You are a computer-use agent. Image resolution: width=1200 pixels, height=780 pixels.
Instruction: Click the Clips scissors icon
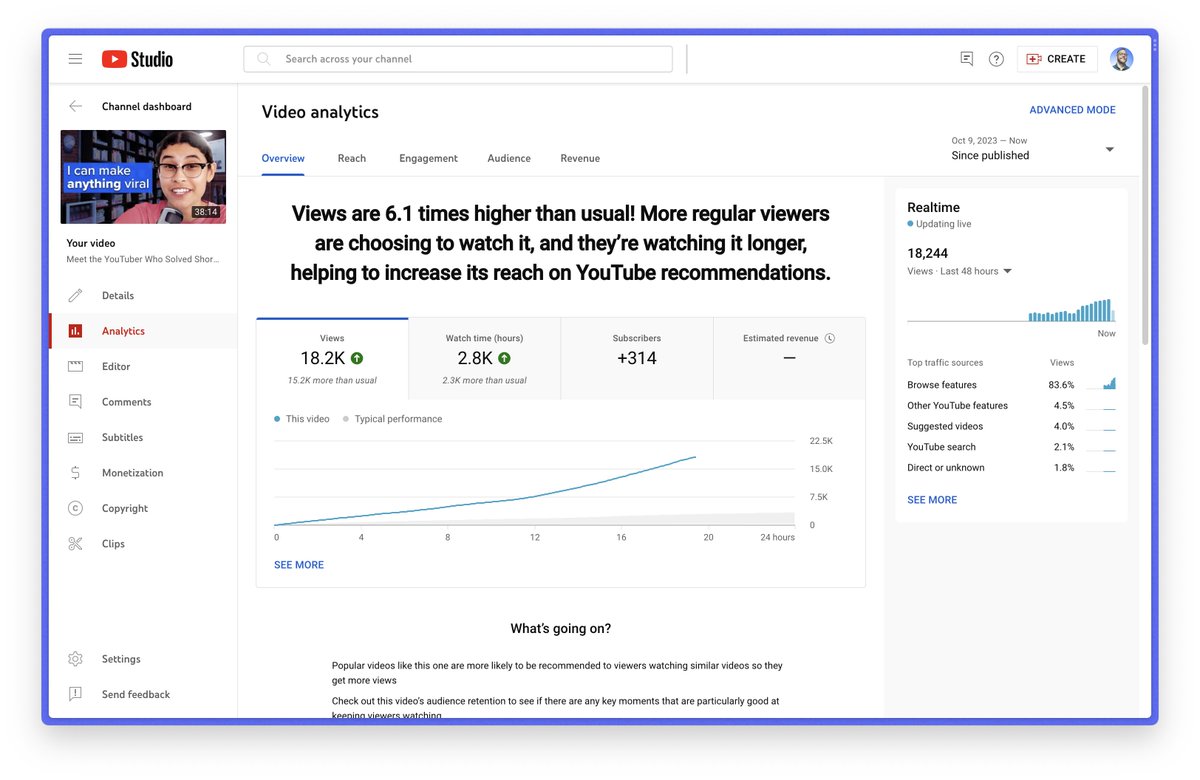point(75,544)
